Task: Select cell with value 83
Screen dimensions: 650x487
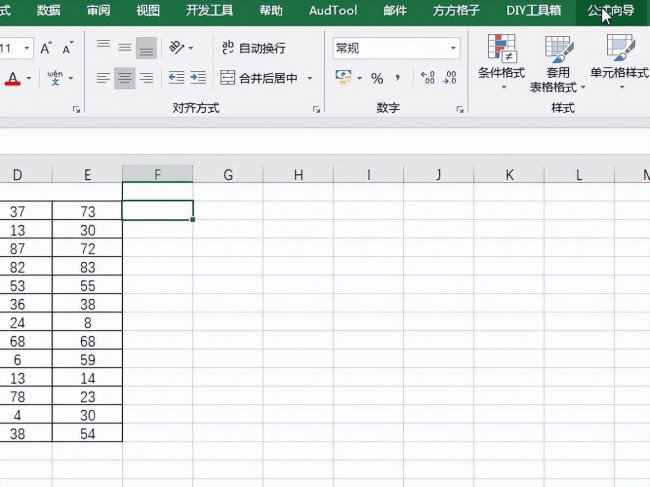Action: tap(87, 267)
